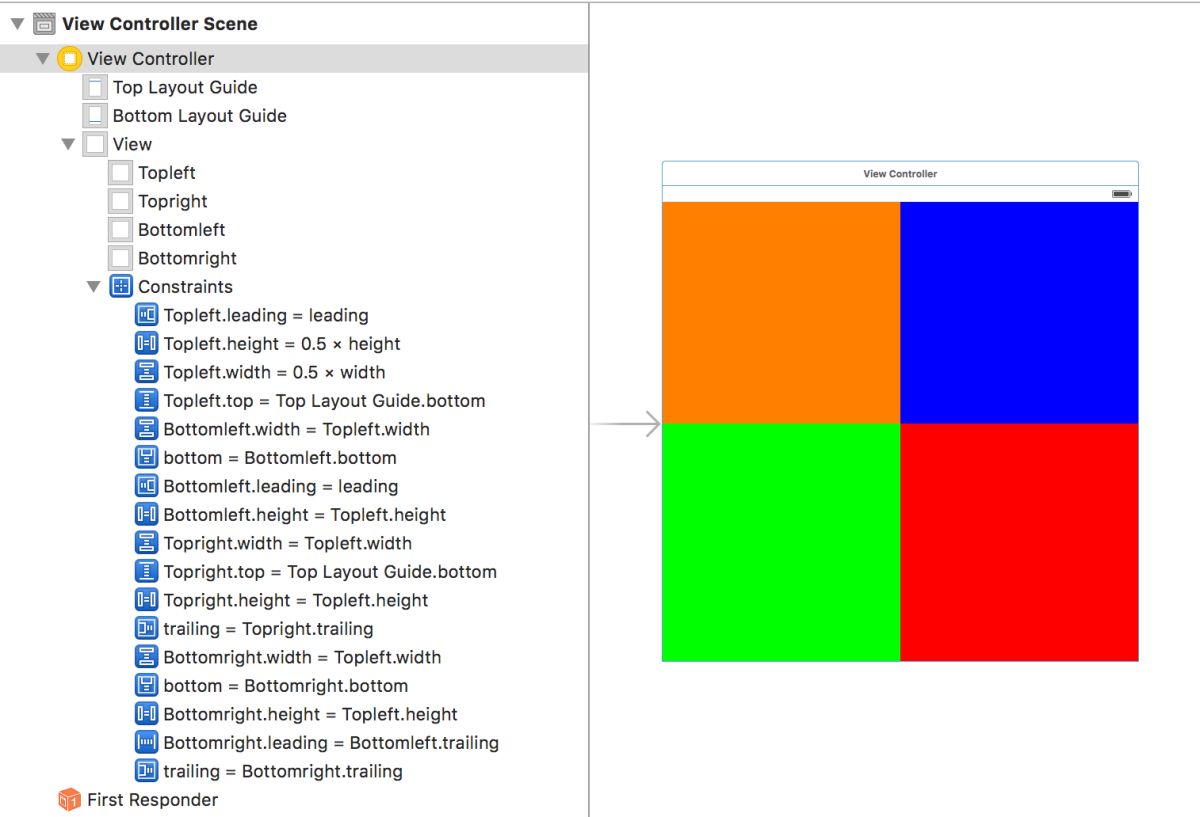Click icon of Topleft.top = Top Layout Guide.bottom

[146, 401]
